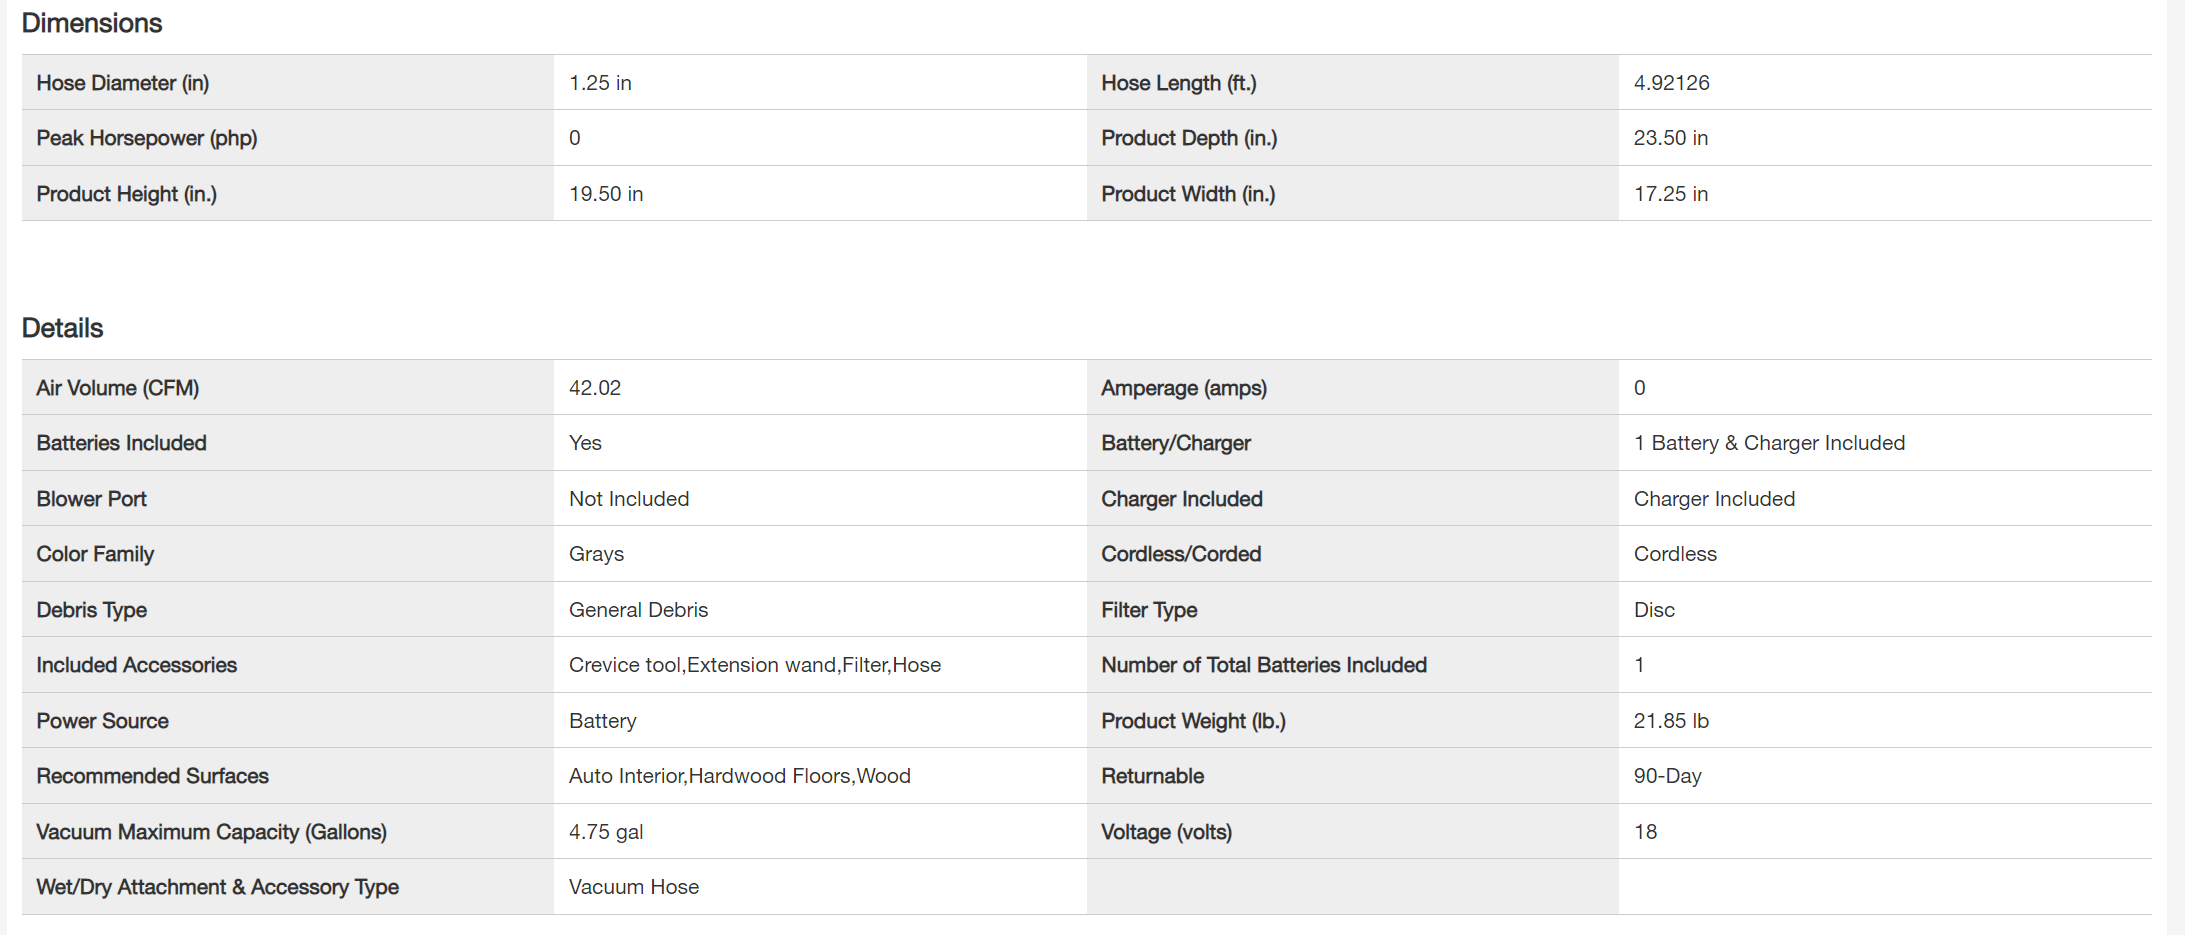Click the 4.92126 hose length value
Viewport: 2185px width, 935px height.
(x=1671, y=83)
